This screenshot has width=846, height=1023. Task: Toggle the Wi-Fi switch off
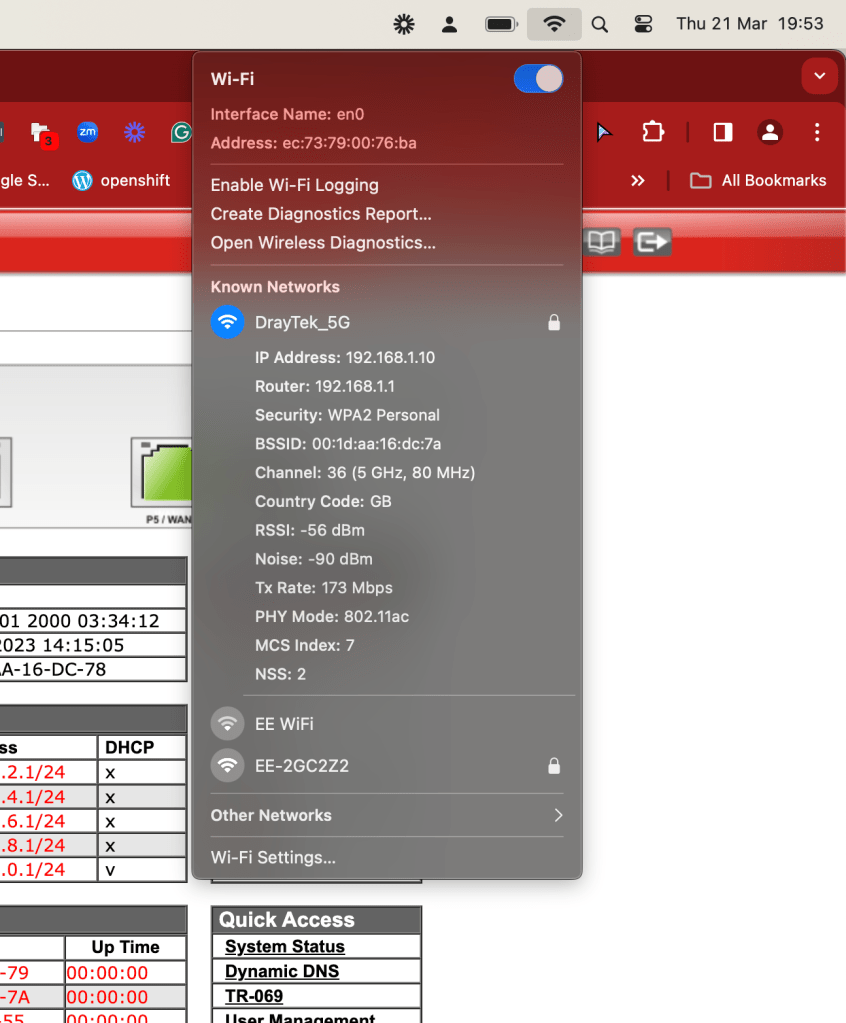538,79
